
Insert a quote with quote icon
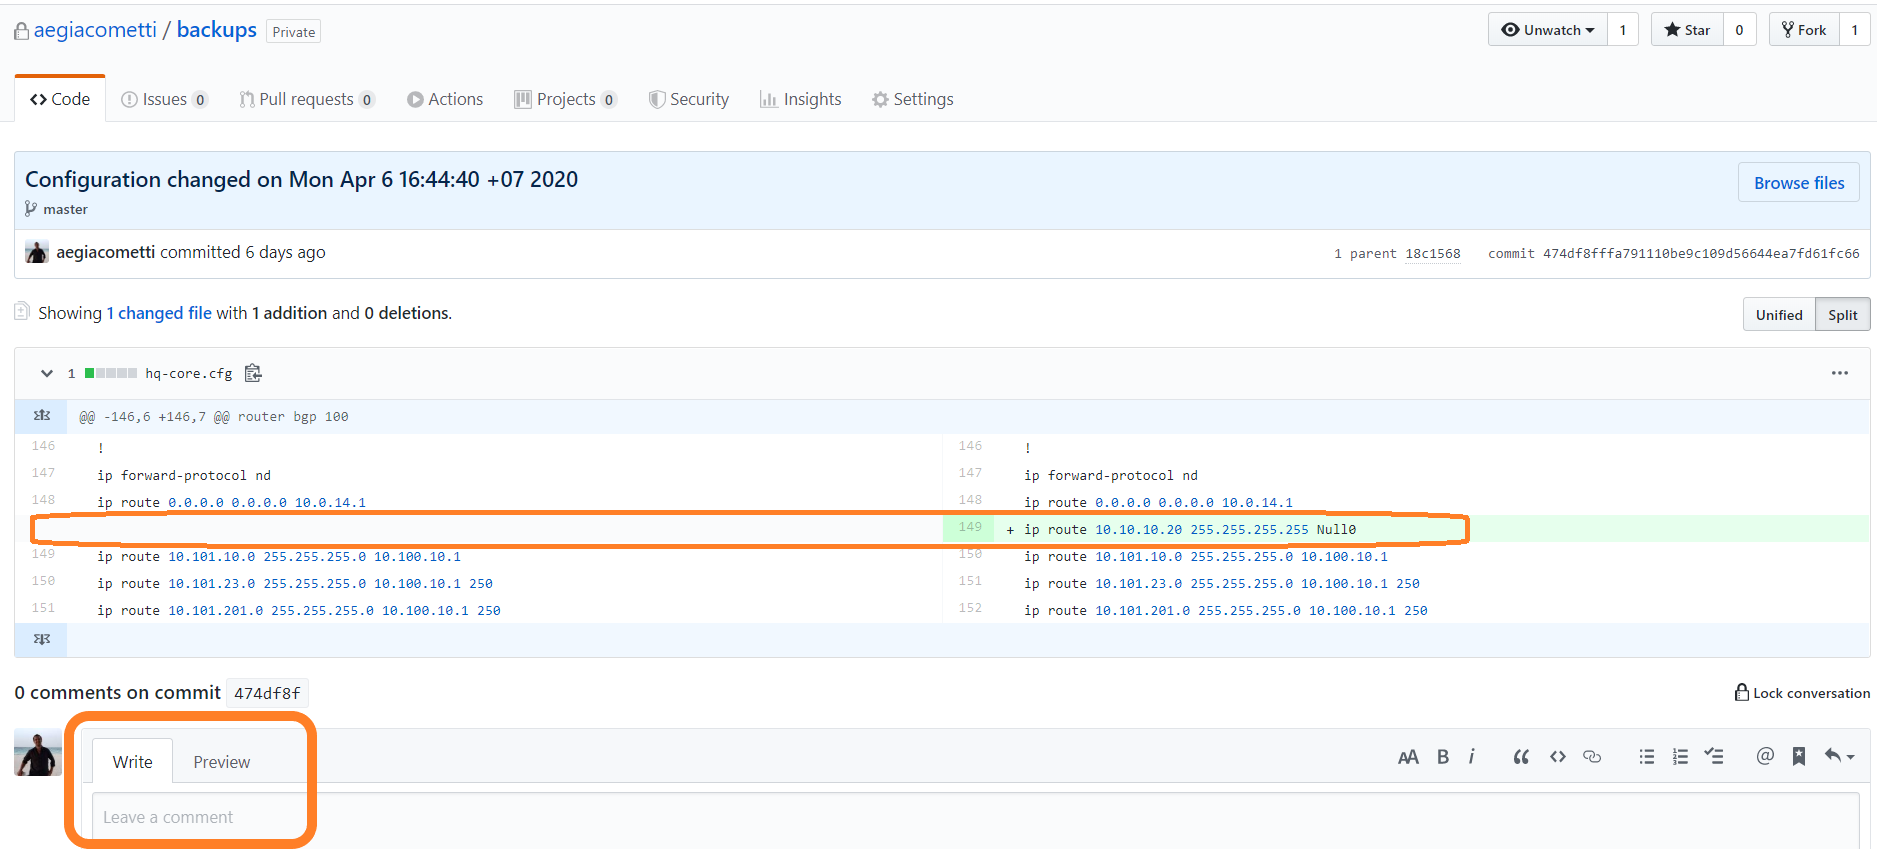coord(1521,757)
